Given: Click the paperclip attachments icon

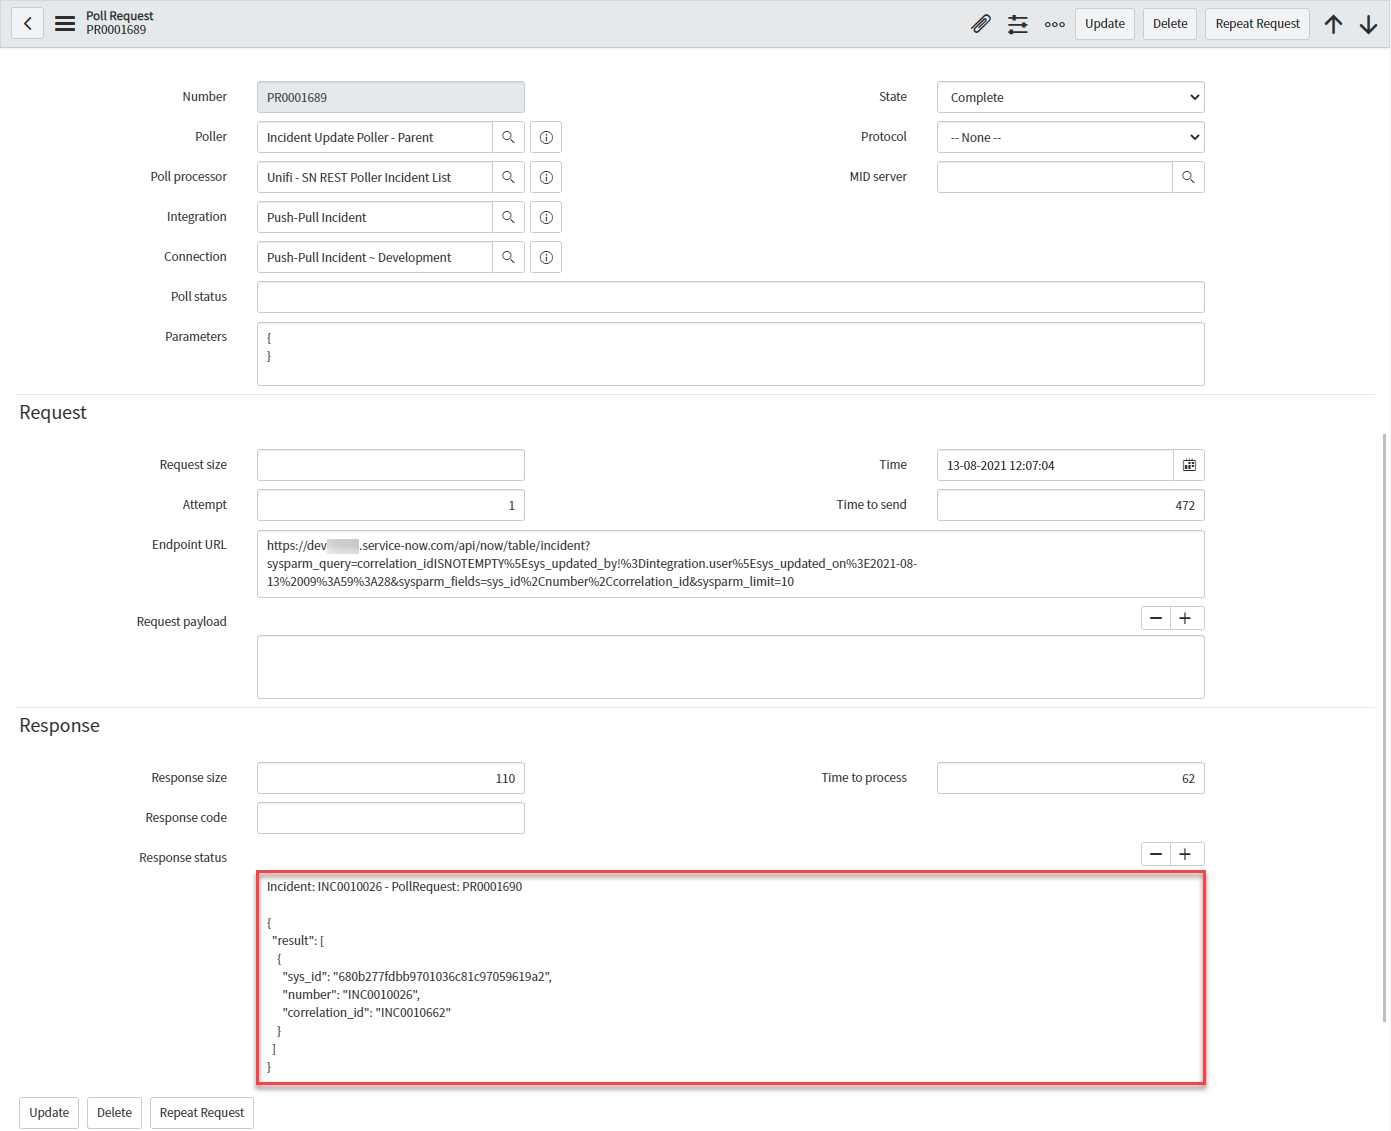Looking at the screenshot, I should [x=981, y=24].
